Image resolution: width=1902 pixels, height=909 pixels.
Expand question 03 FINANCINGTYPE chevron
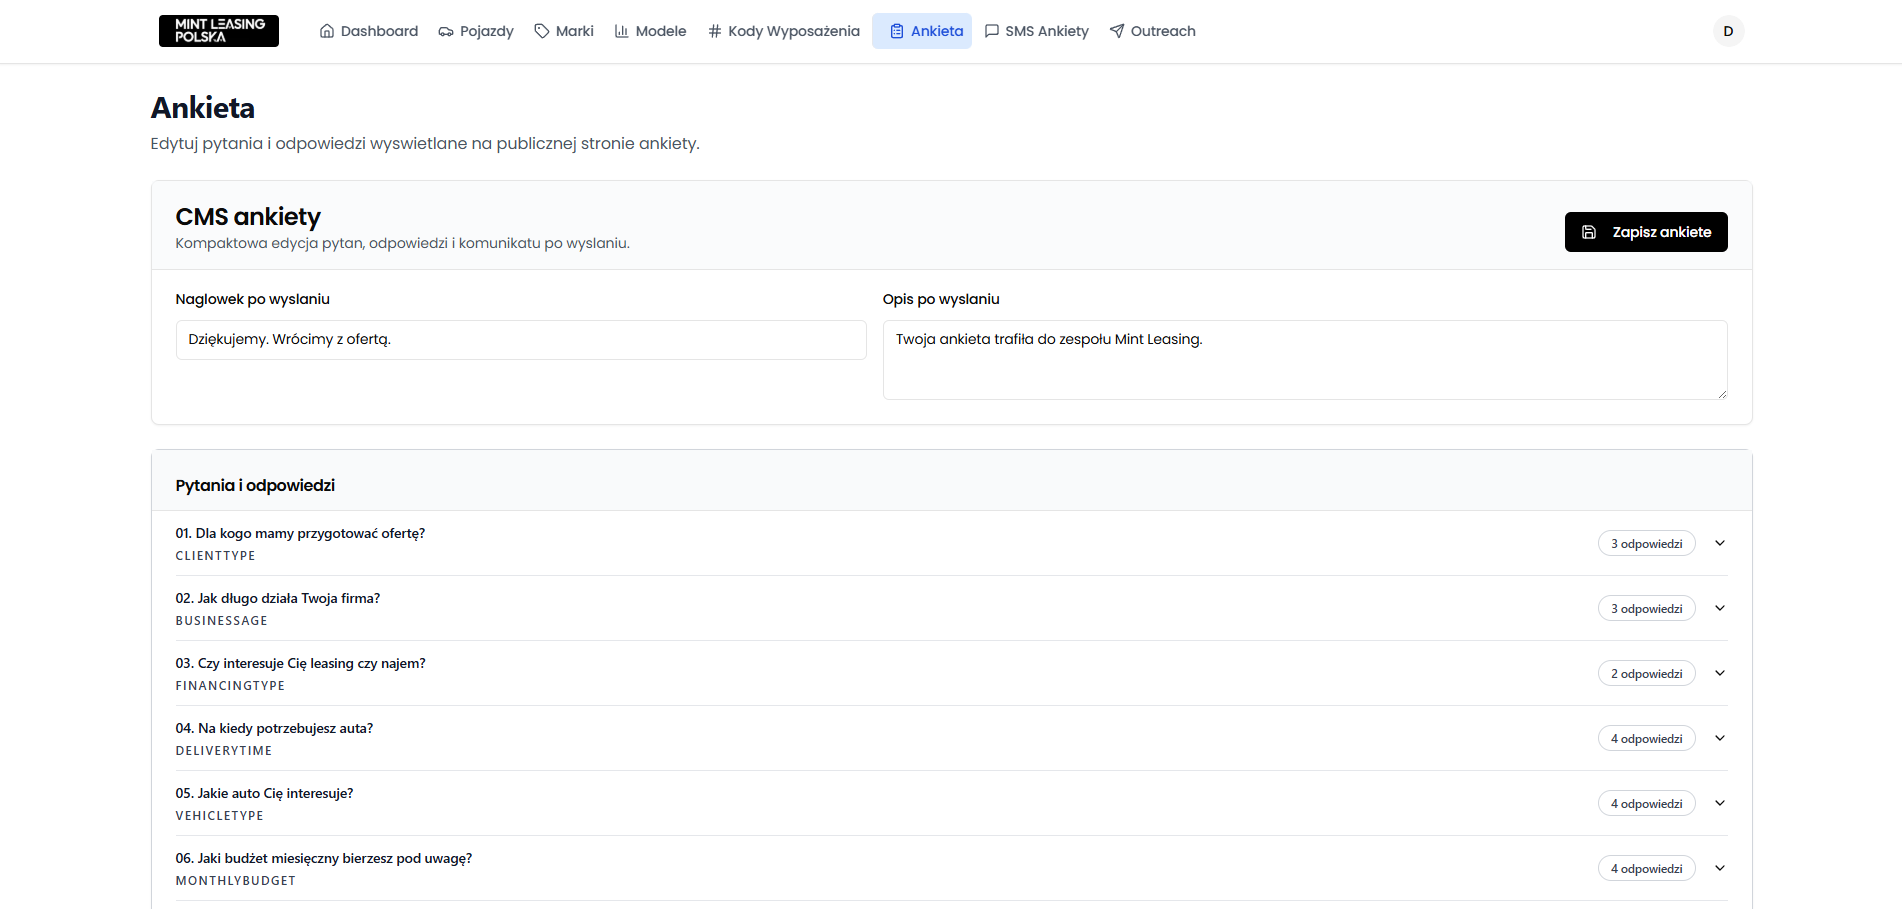tap(1720, 673)
